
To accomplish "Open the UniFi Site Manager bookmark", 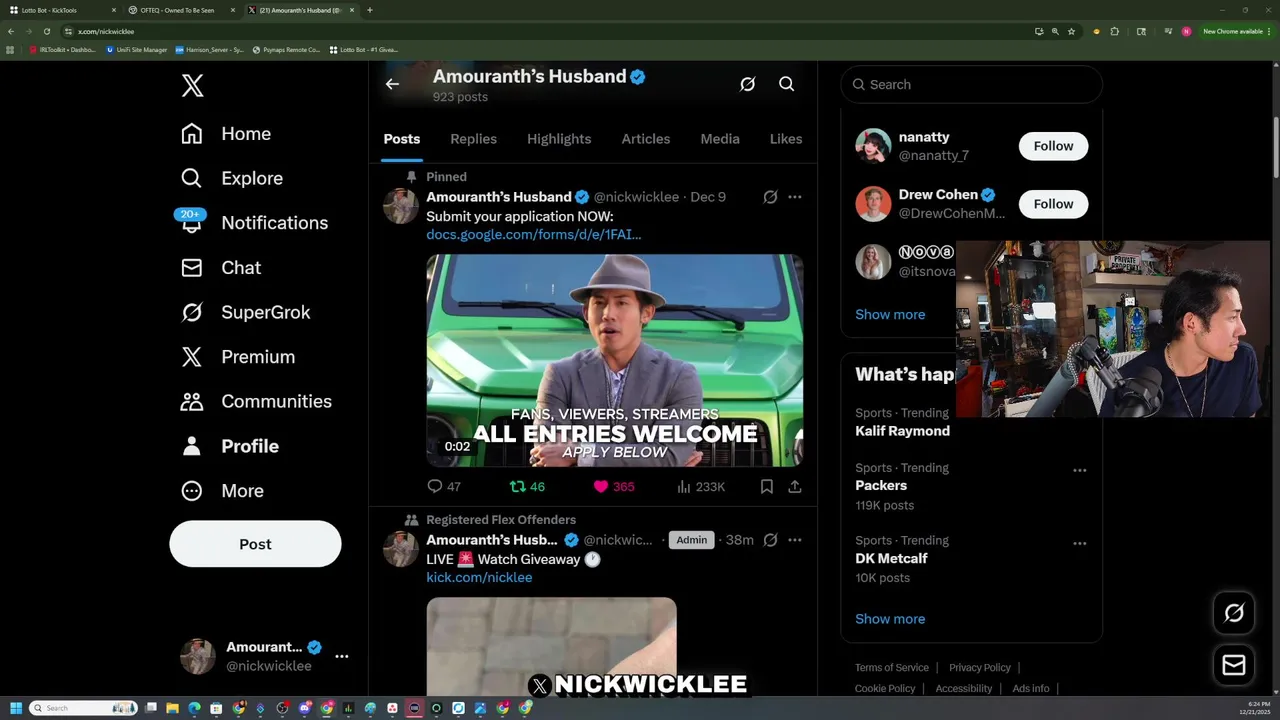I will [137, 49].
